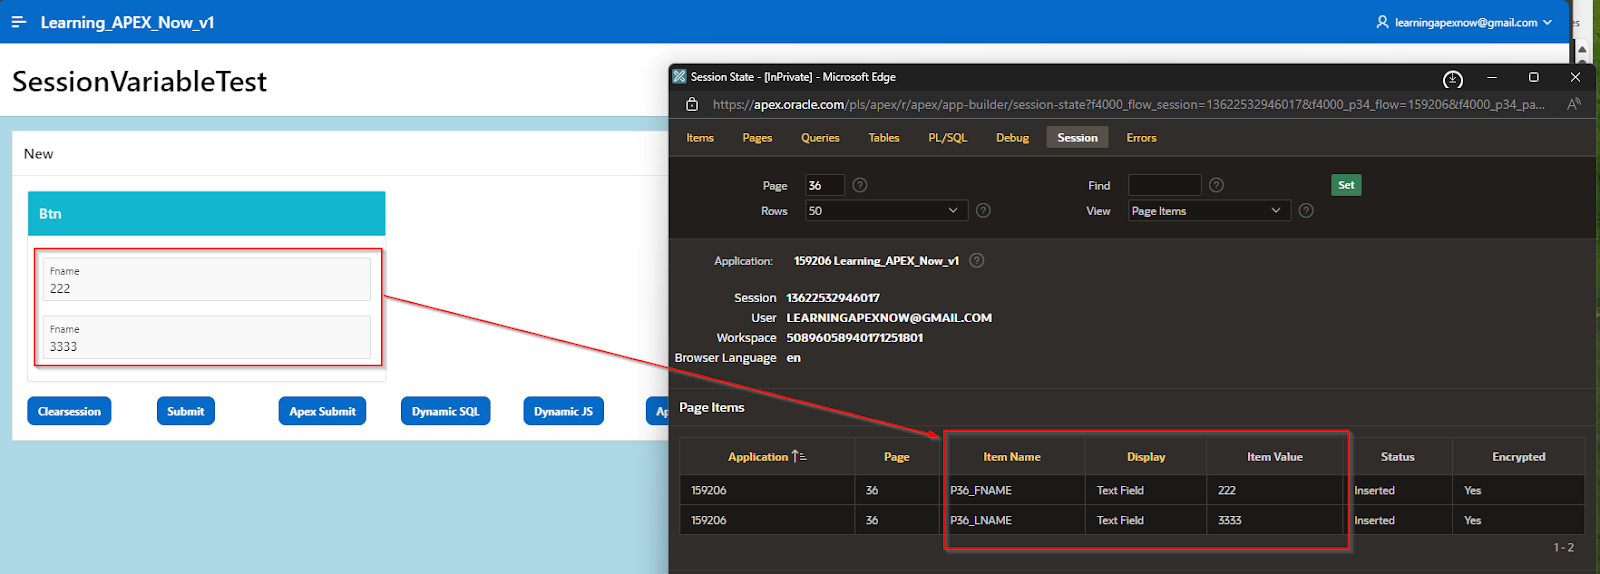The width and height of the screenshot is (1600, 574).
Task: Click Learning_APEX_Now_v1 app title in header
Action: click(x=127, y=22)
